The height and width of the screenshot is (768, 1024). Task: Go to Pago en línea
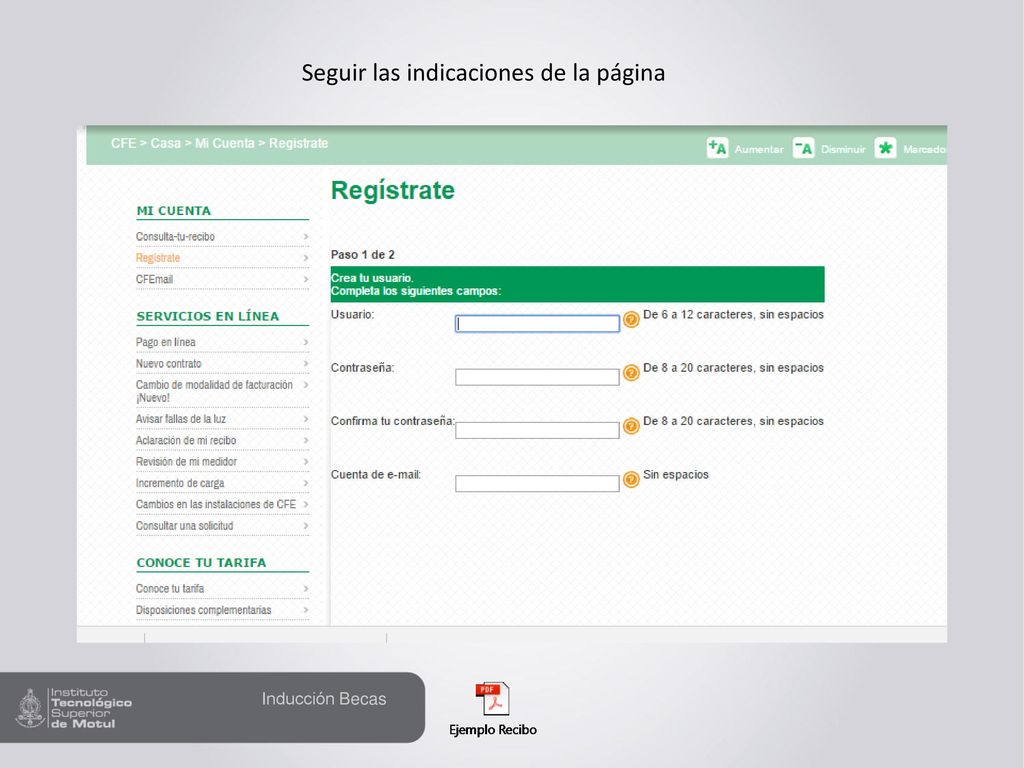click(166, 342)
